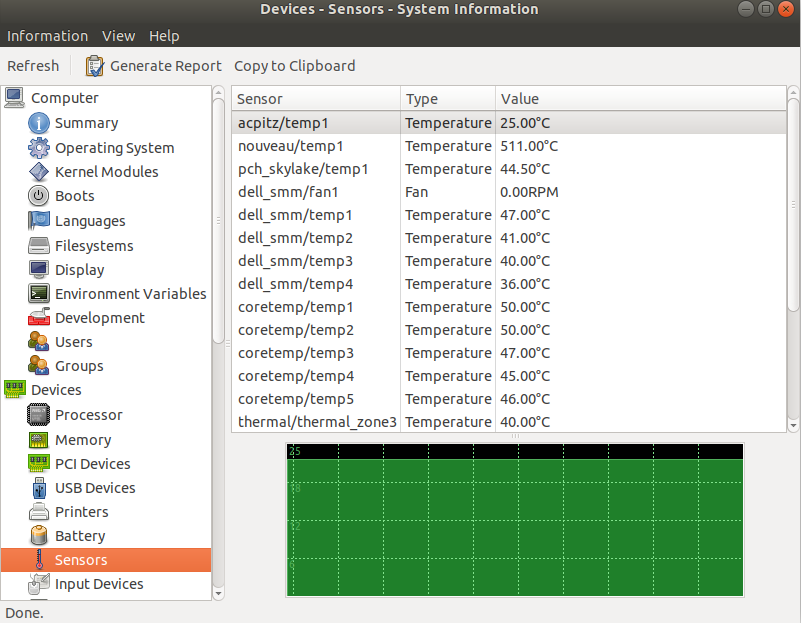The image size is (801, 623).
Task: Sort by the Type column header
Action: [x=448, y=99]
